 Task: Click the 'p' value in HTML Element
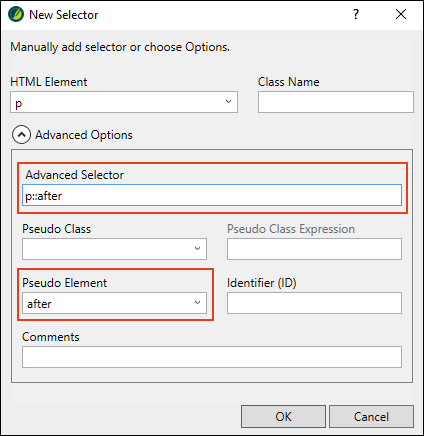click(x=19, y=104)
